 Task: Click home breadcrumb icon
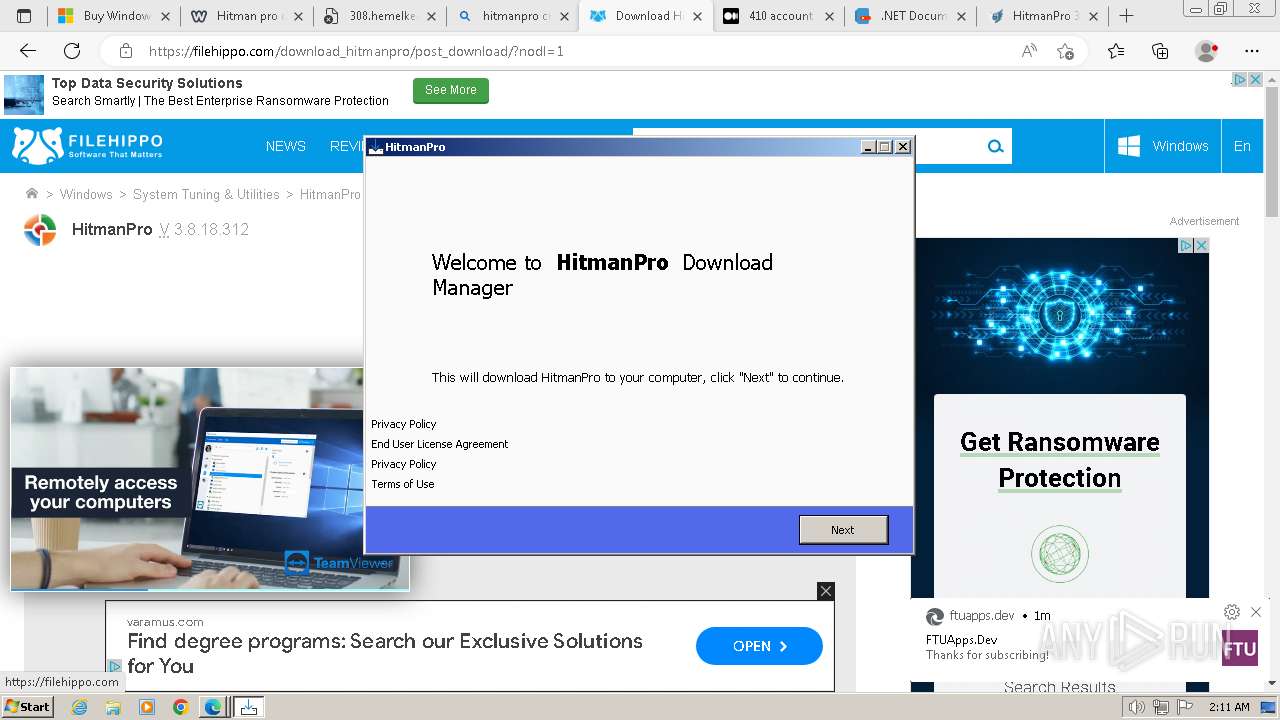click(32, 194)
